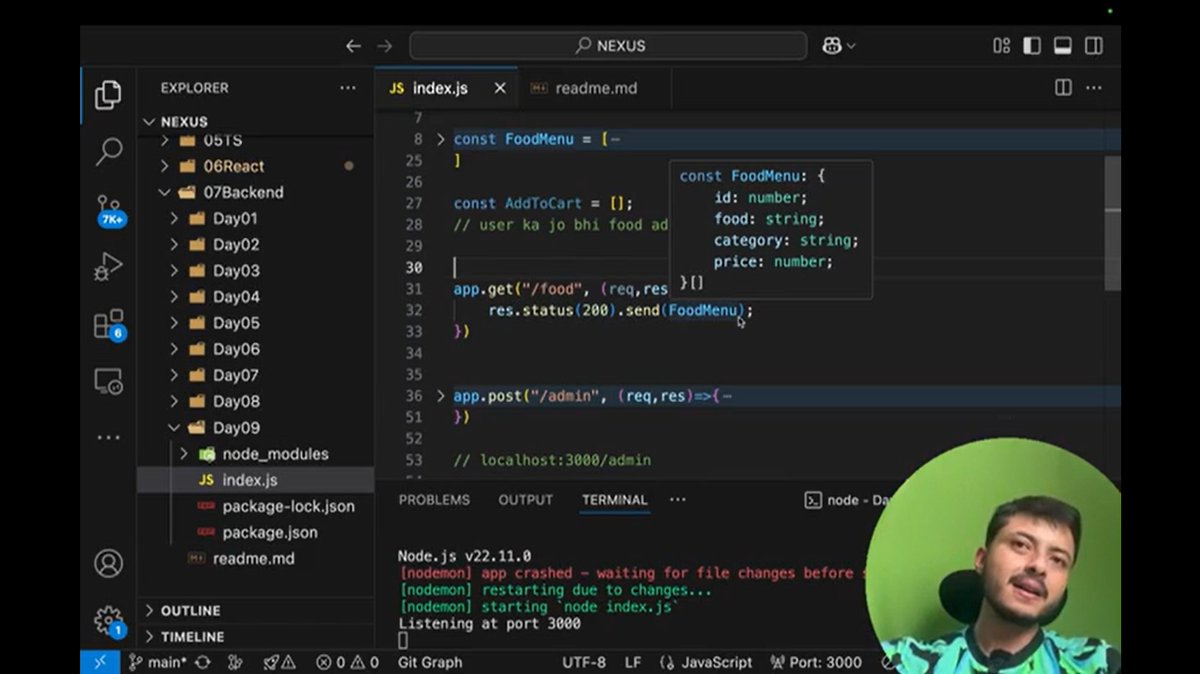The image size is (1200, 674).
Task: Select index.js file in Explorer tree
Action: [255, 480]
